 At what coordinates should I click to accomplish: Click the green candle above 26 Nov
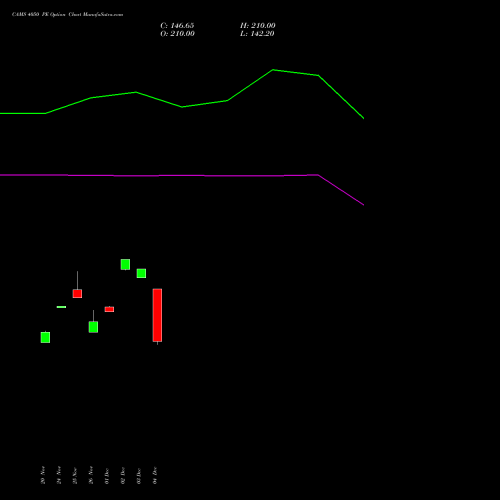[93, 327]
